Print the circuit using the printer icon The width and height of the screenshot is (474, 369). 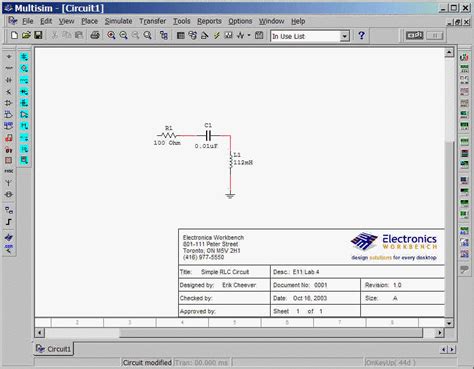[95, 35]
